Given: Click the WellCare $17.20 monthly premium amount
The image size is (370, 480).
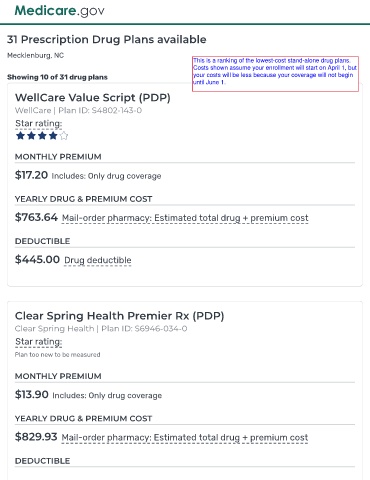Looking at the screenshot, I should [x=31, y=175].
